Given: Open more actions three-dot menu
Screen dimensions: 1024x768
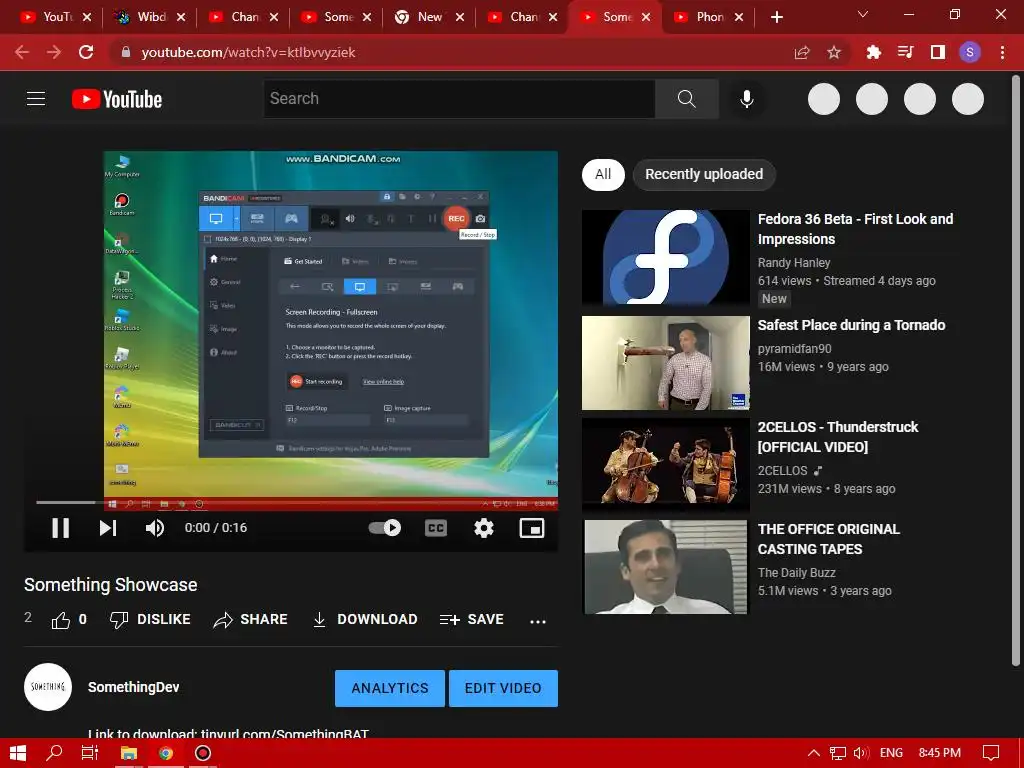Looking at the screenshot, I should click(537, 621).
